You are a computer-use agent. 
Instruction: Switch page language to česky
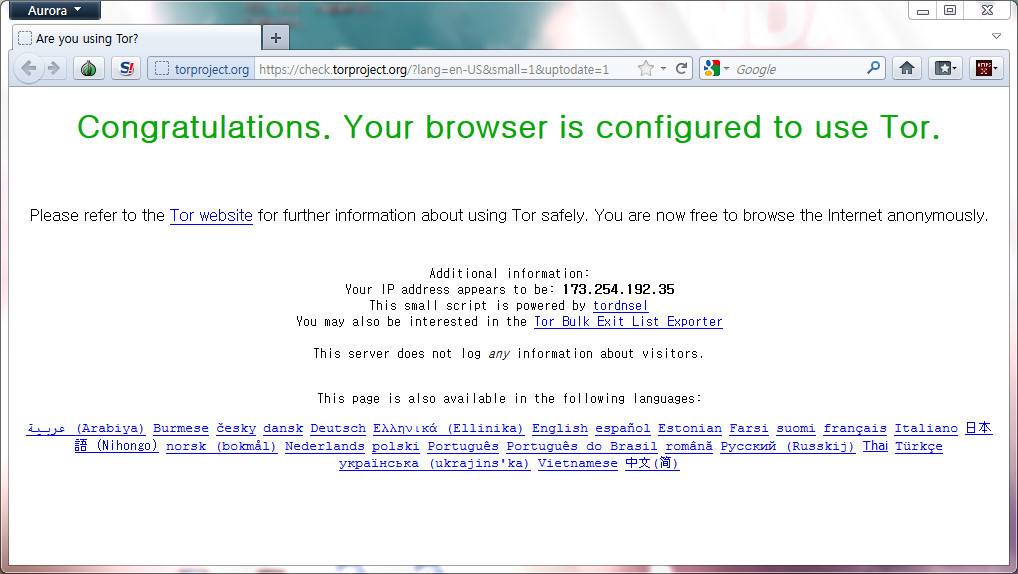[236, 429]
